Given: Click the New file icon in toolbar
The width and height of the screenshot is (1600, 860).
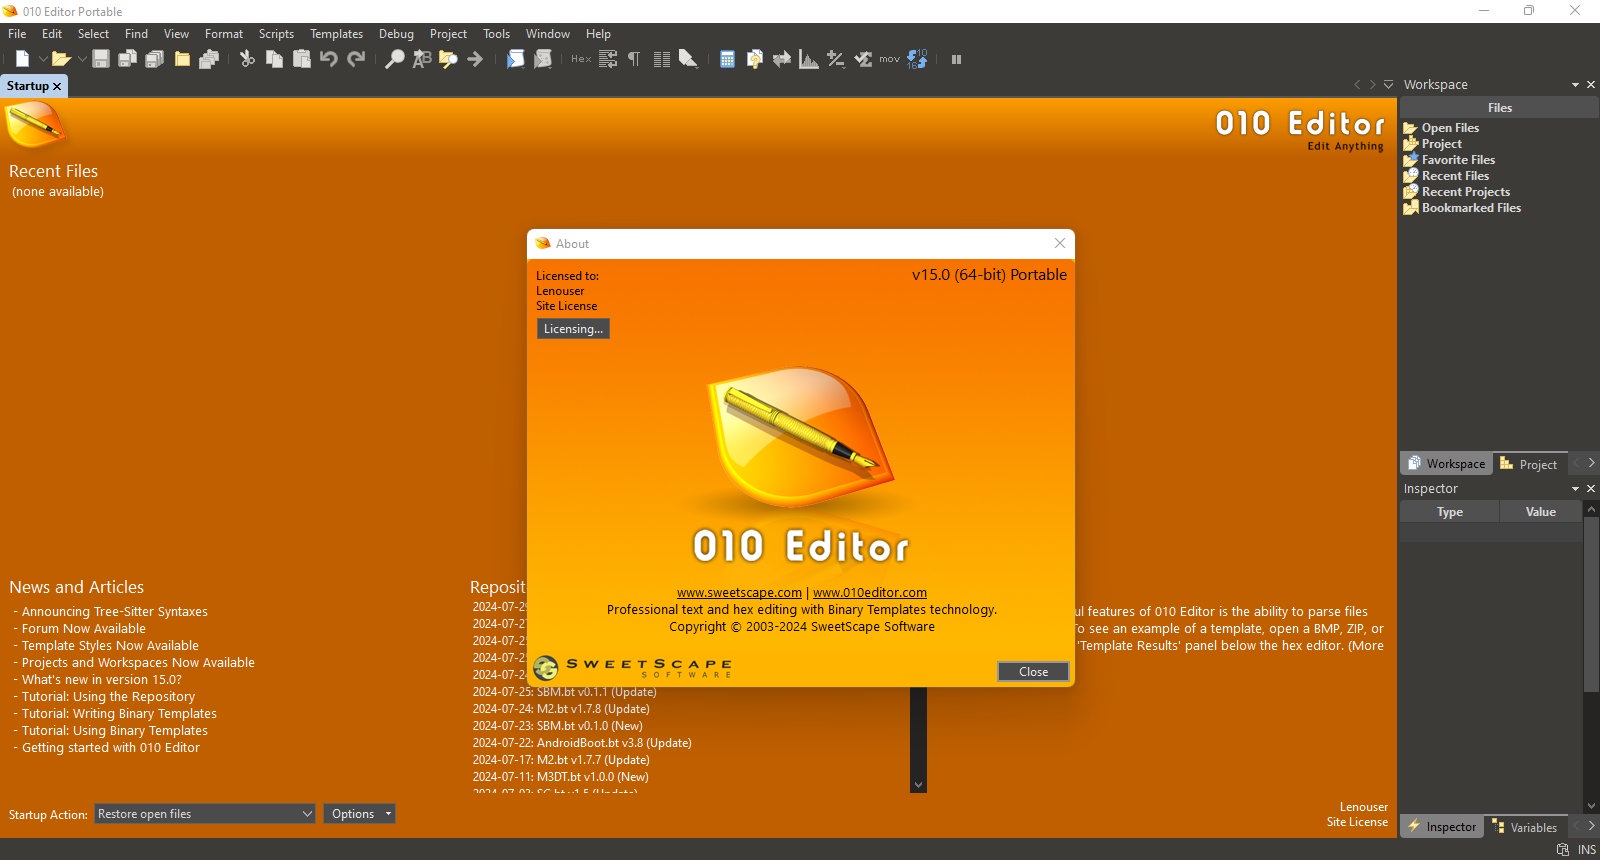Looking at the screenshot, I should coord(22,59).
